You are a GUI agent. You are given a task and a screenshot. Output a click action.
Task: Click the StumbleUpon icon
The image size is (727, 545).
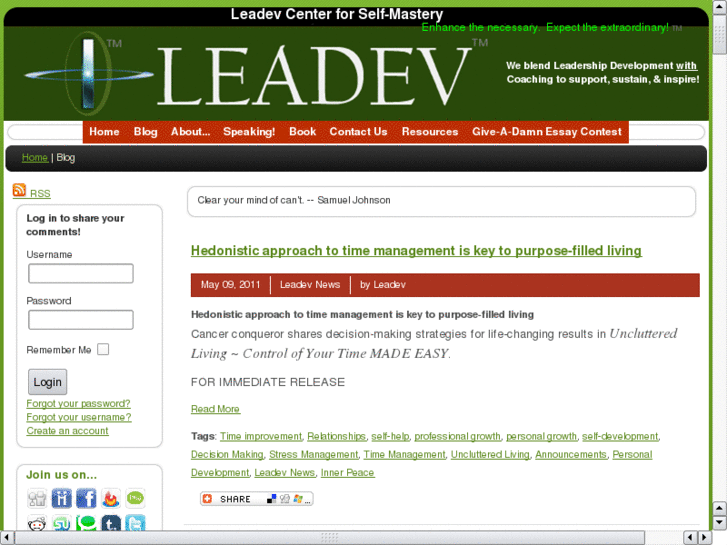point(62,523)
